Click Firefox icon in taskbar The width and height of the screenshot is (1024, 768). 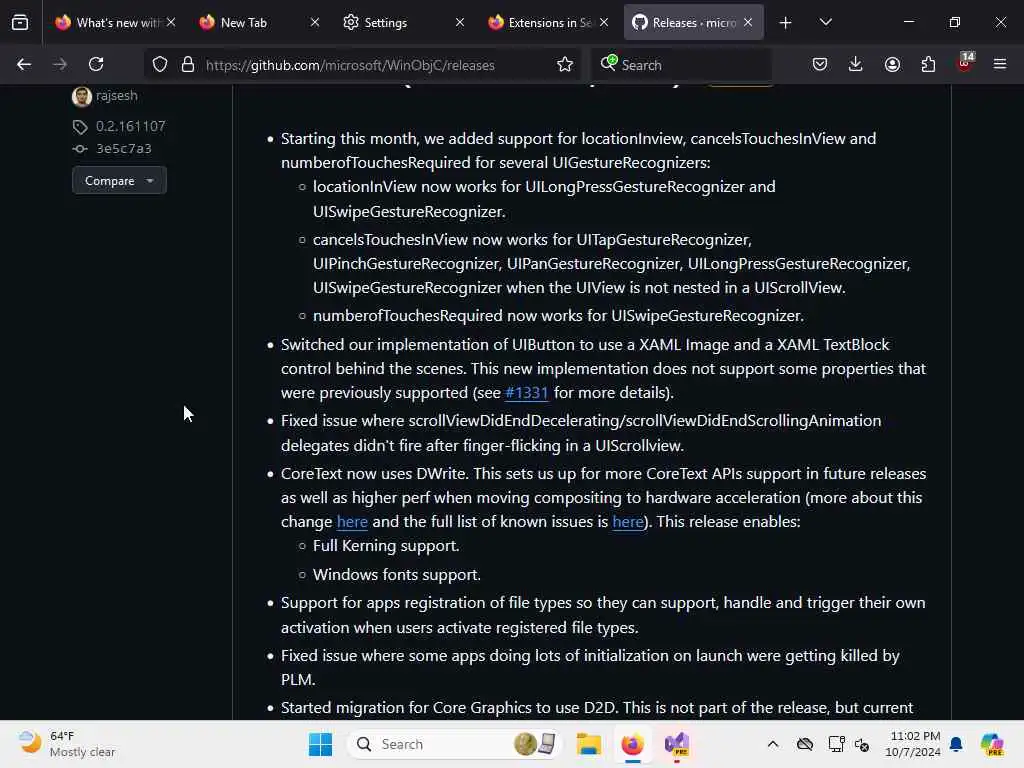(632, 744)
